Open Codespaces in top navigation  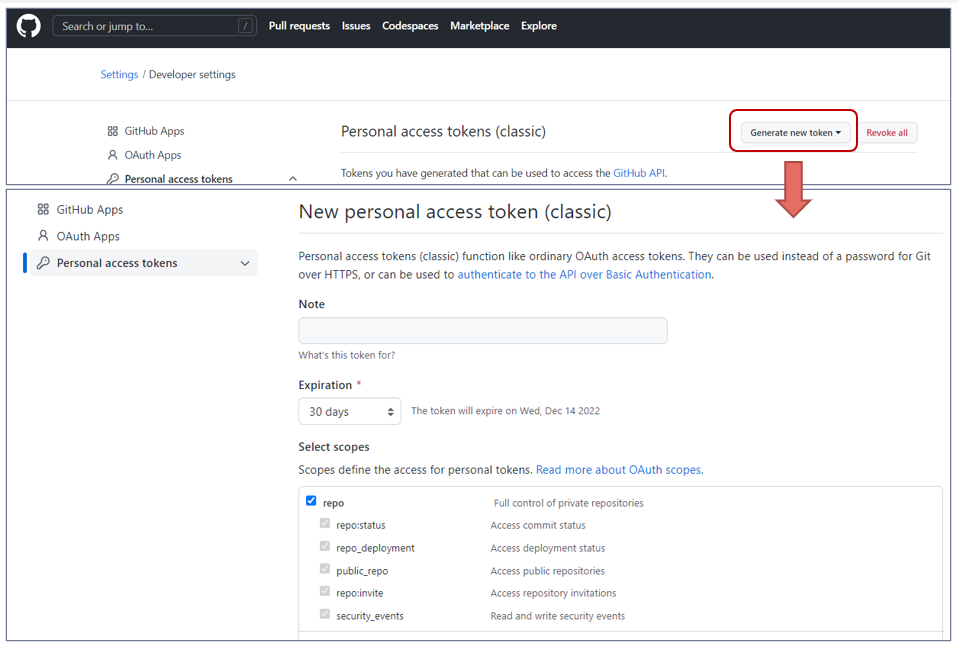[x=410, y=26]
